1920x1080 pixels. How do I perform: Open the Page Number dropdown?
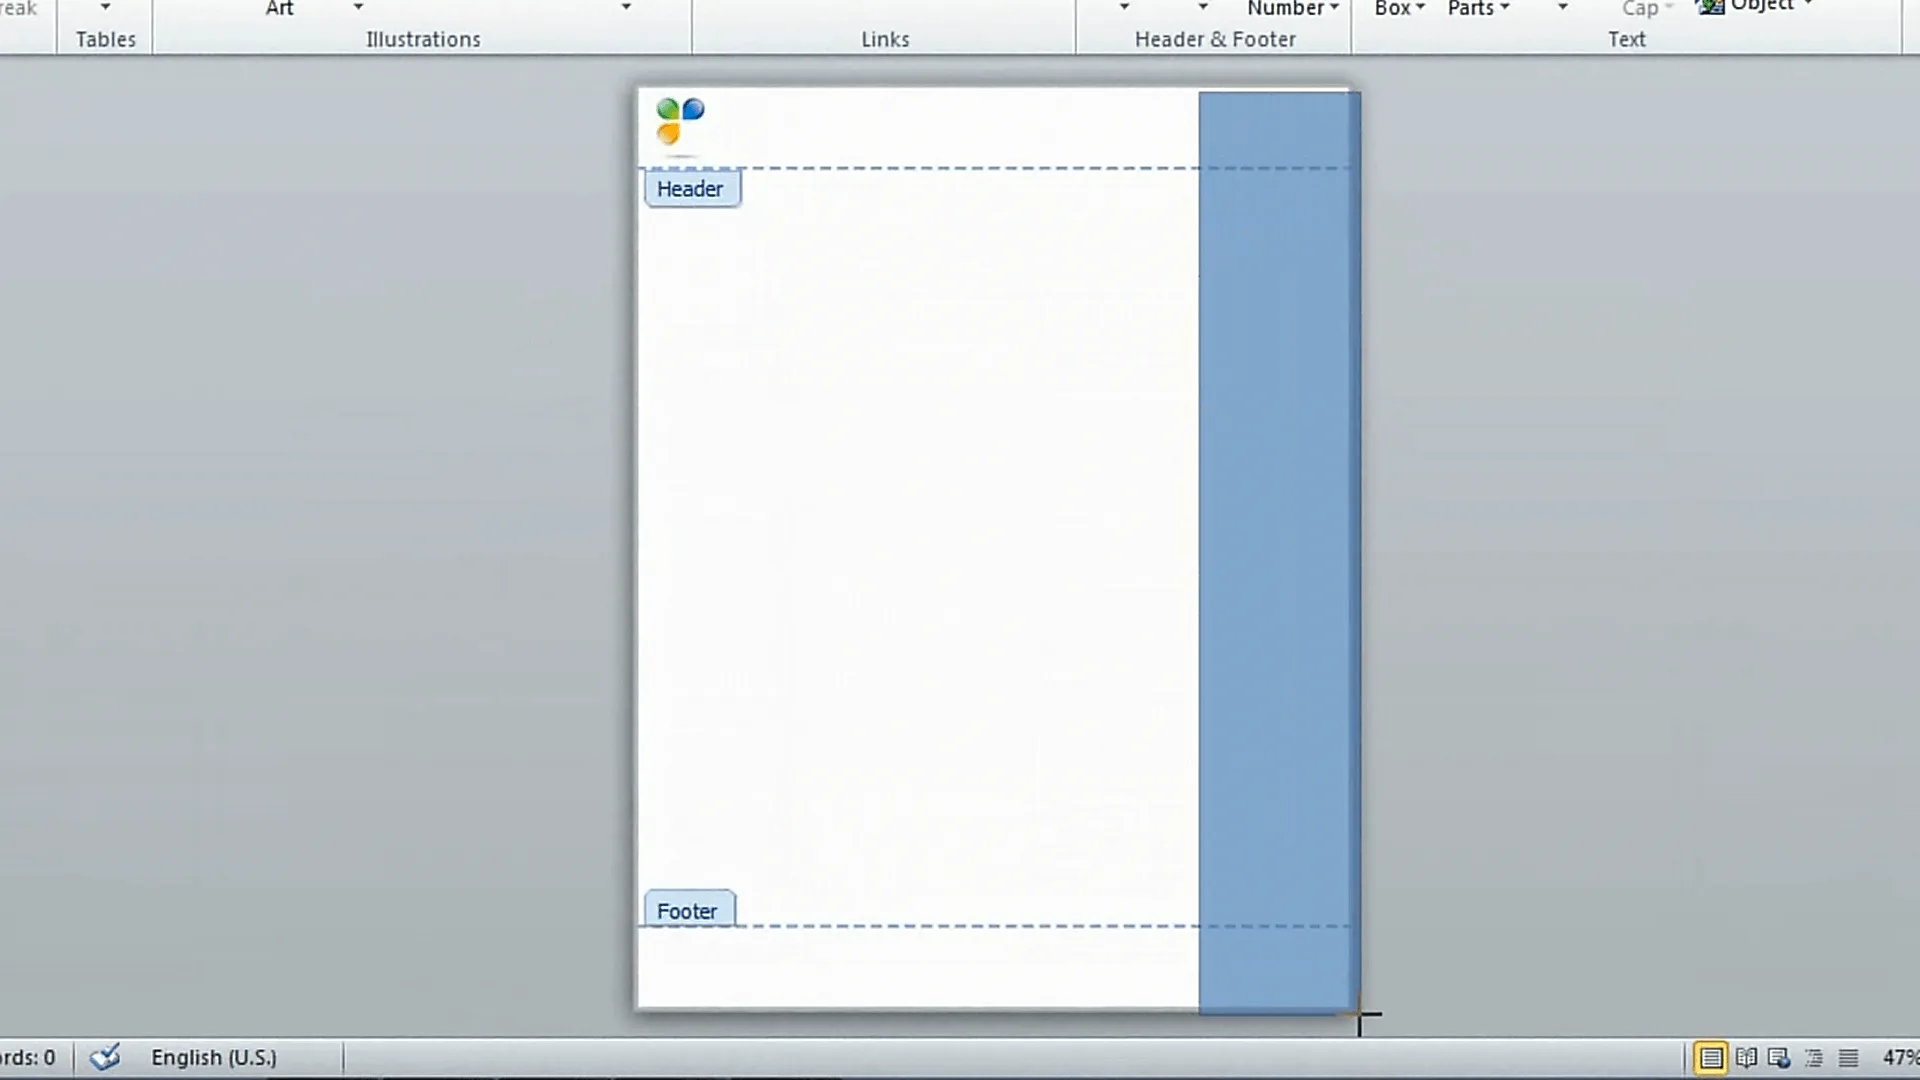pos(1292,8)
